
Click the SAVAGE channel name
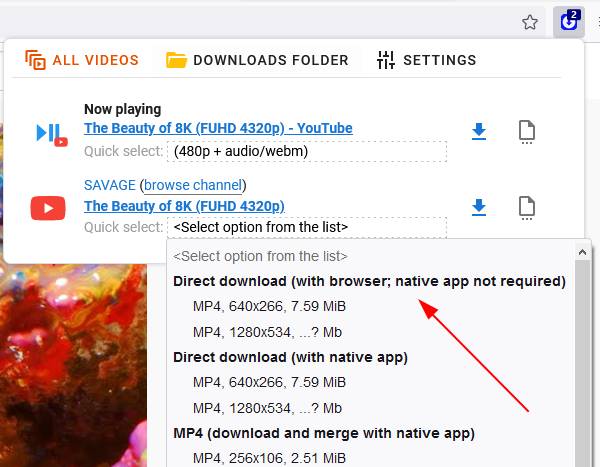click(x=110, y=185)
